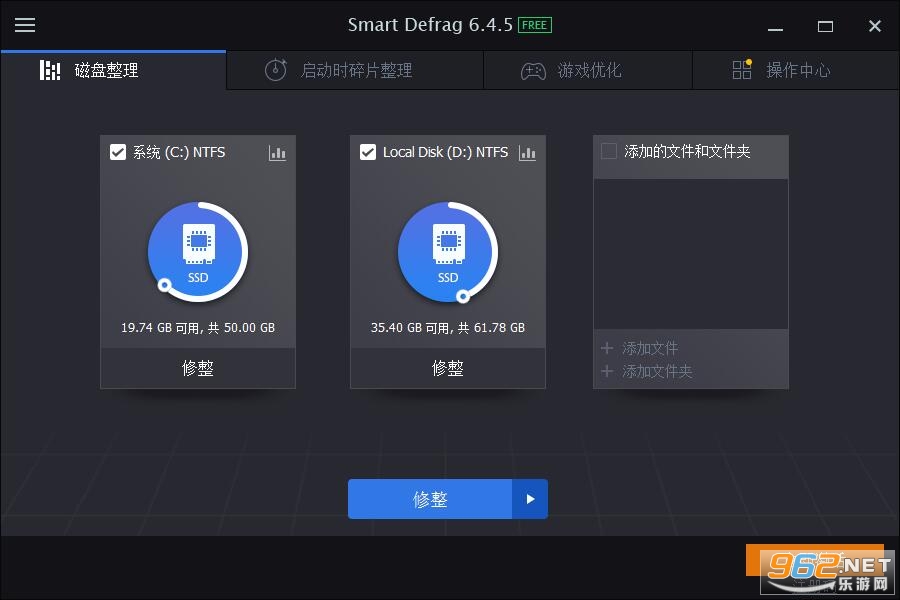Start the main blue 修整 button

click(x=430, y=499)
